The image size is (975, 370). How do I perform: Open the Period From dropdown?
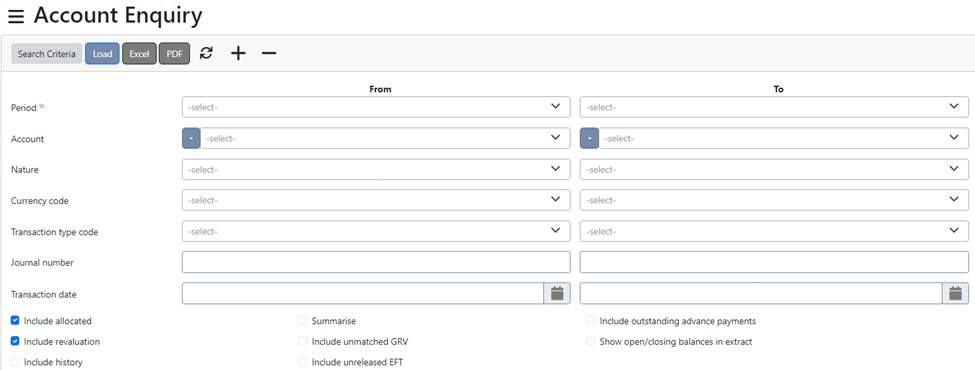[376, 107]
